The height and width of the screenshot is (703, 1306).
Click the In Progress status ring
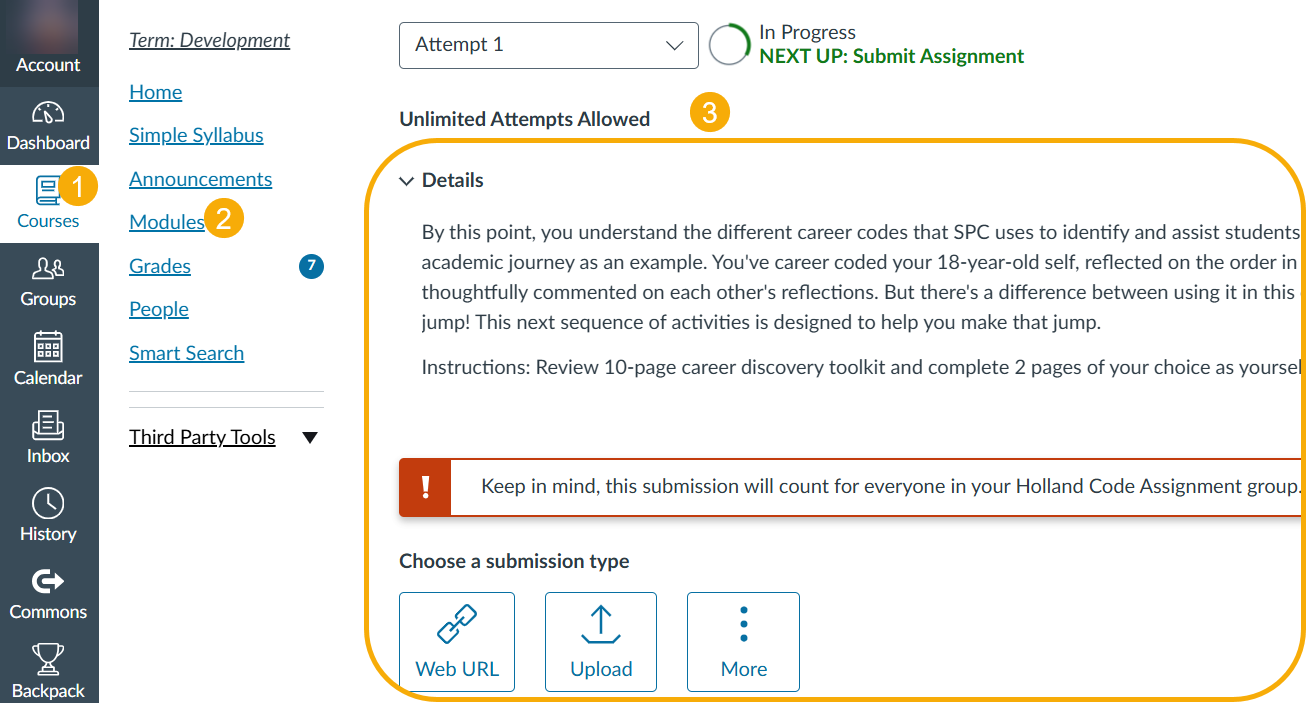(729, 45)
